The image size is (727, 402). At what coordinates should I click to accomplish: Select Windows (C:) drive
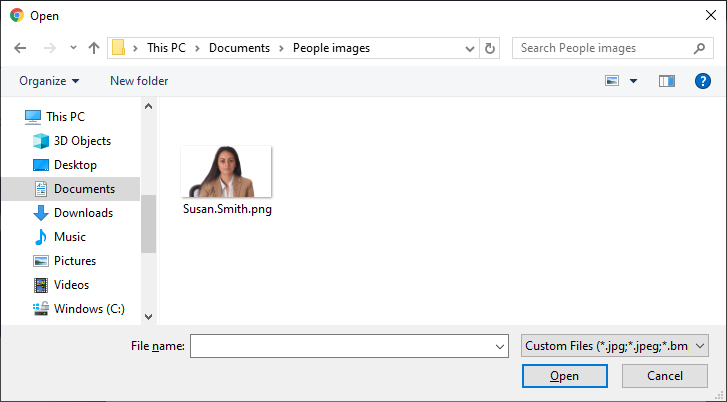[89, 309]
